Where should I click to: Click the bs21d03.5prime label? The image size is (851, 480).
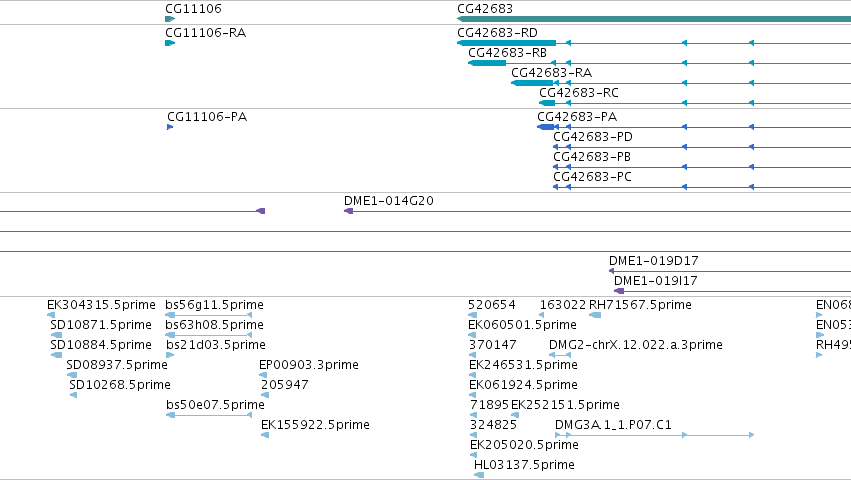(x=216, y=345)
